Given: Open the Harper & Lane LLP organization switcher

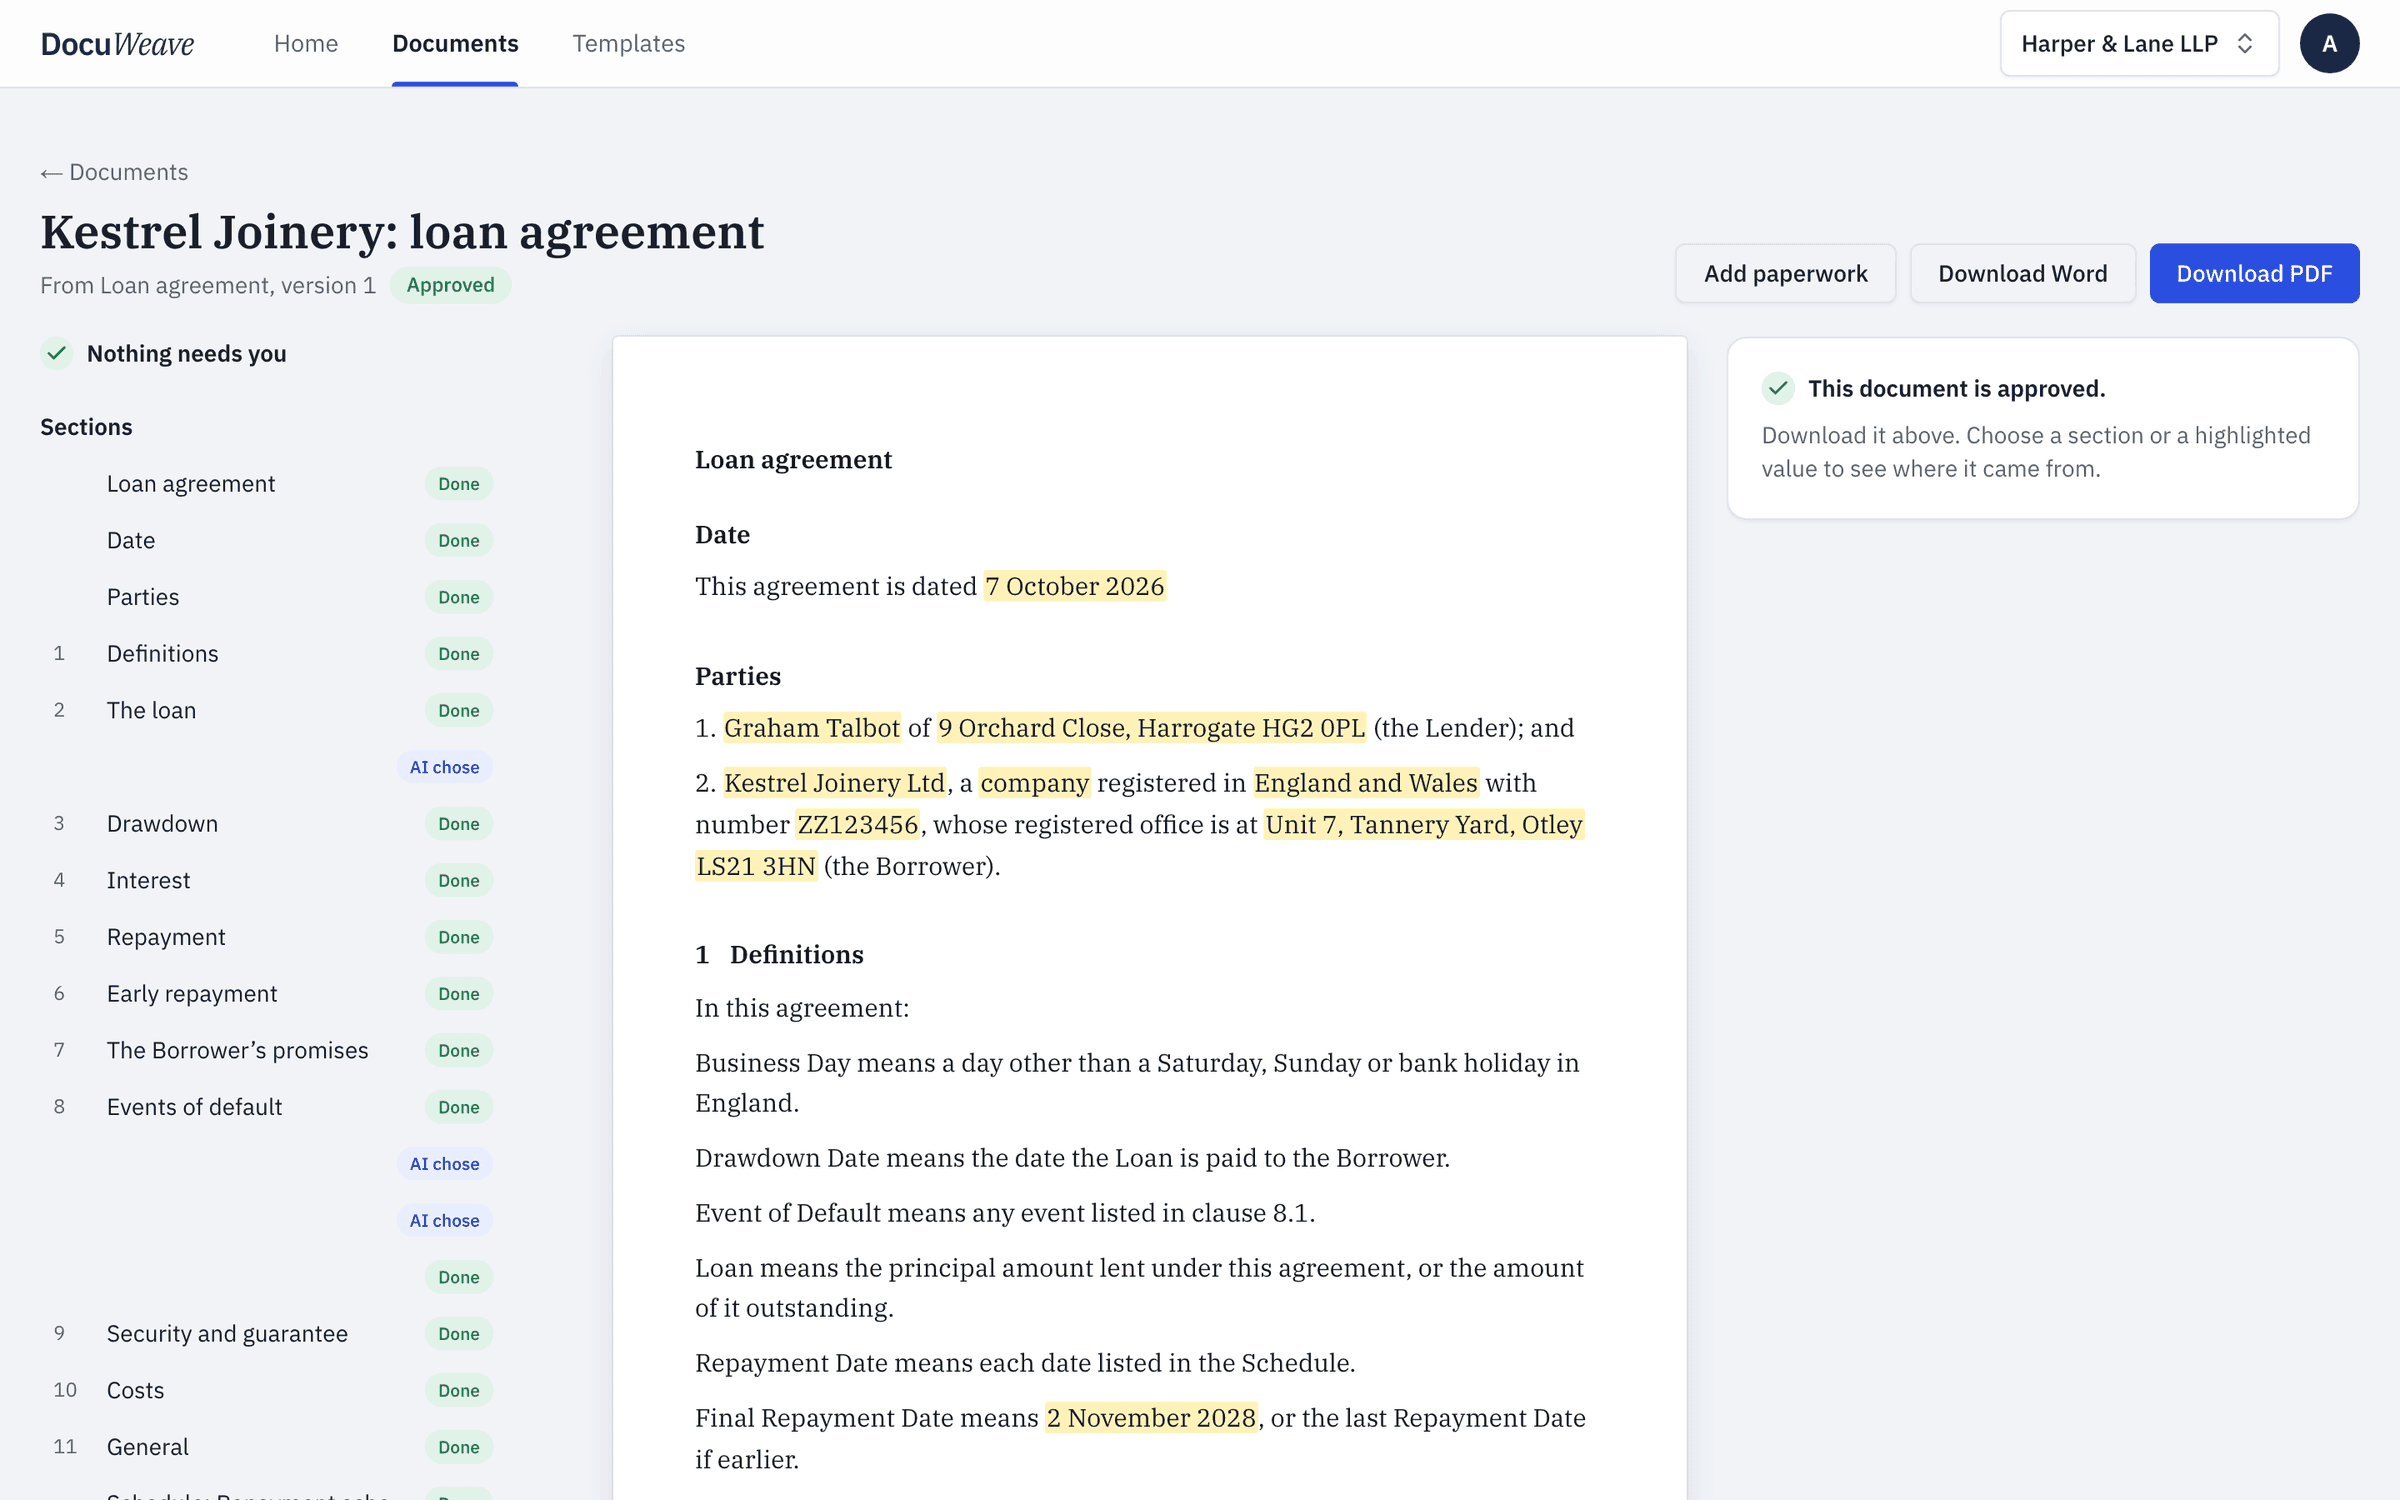Looking at the screenshot, I should pos(2139,44).
